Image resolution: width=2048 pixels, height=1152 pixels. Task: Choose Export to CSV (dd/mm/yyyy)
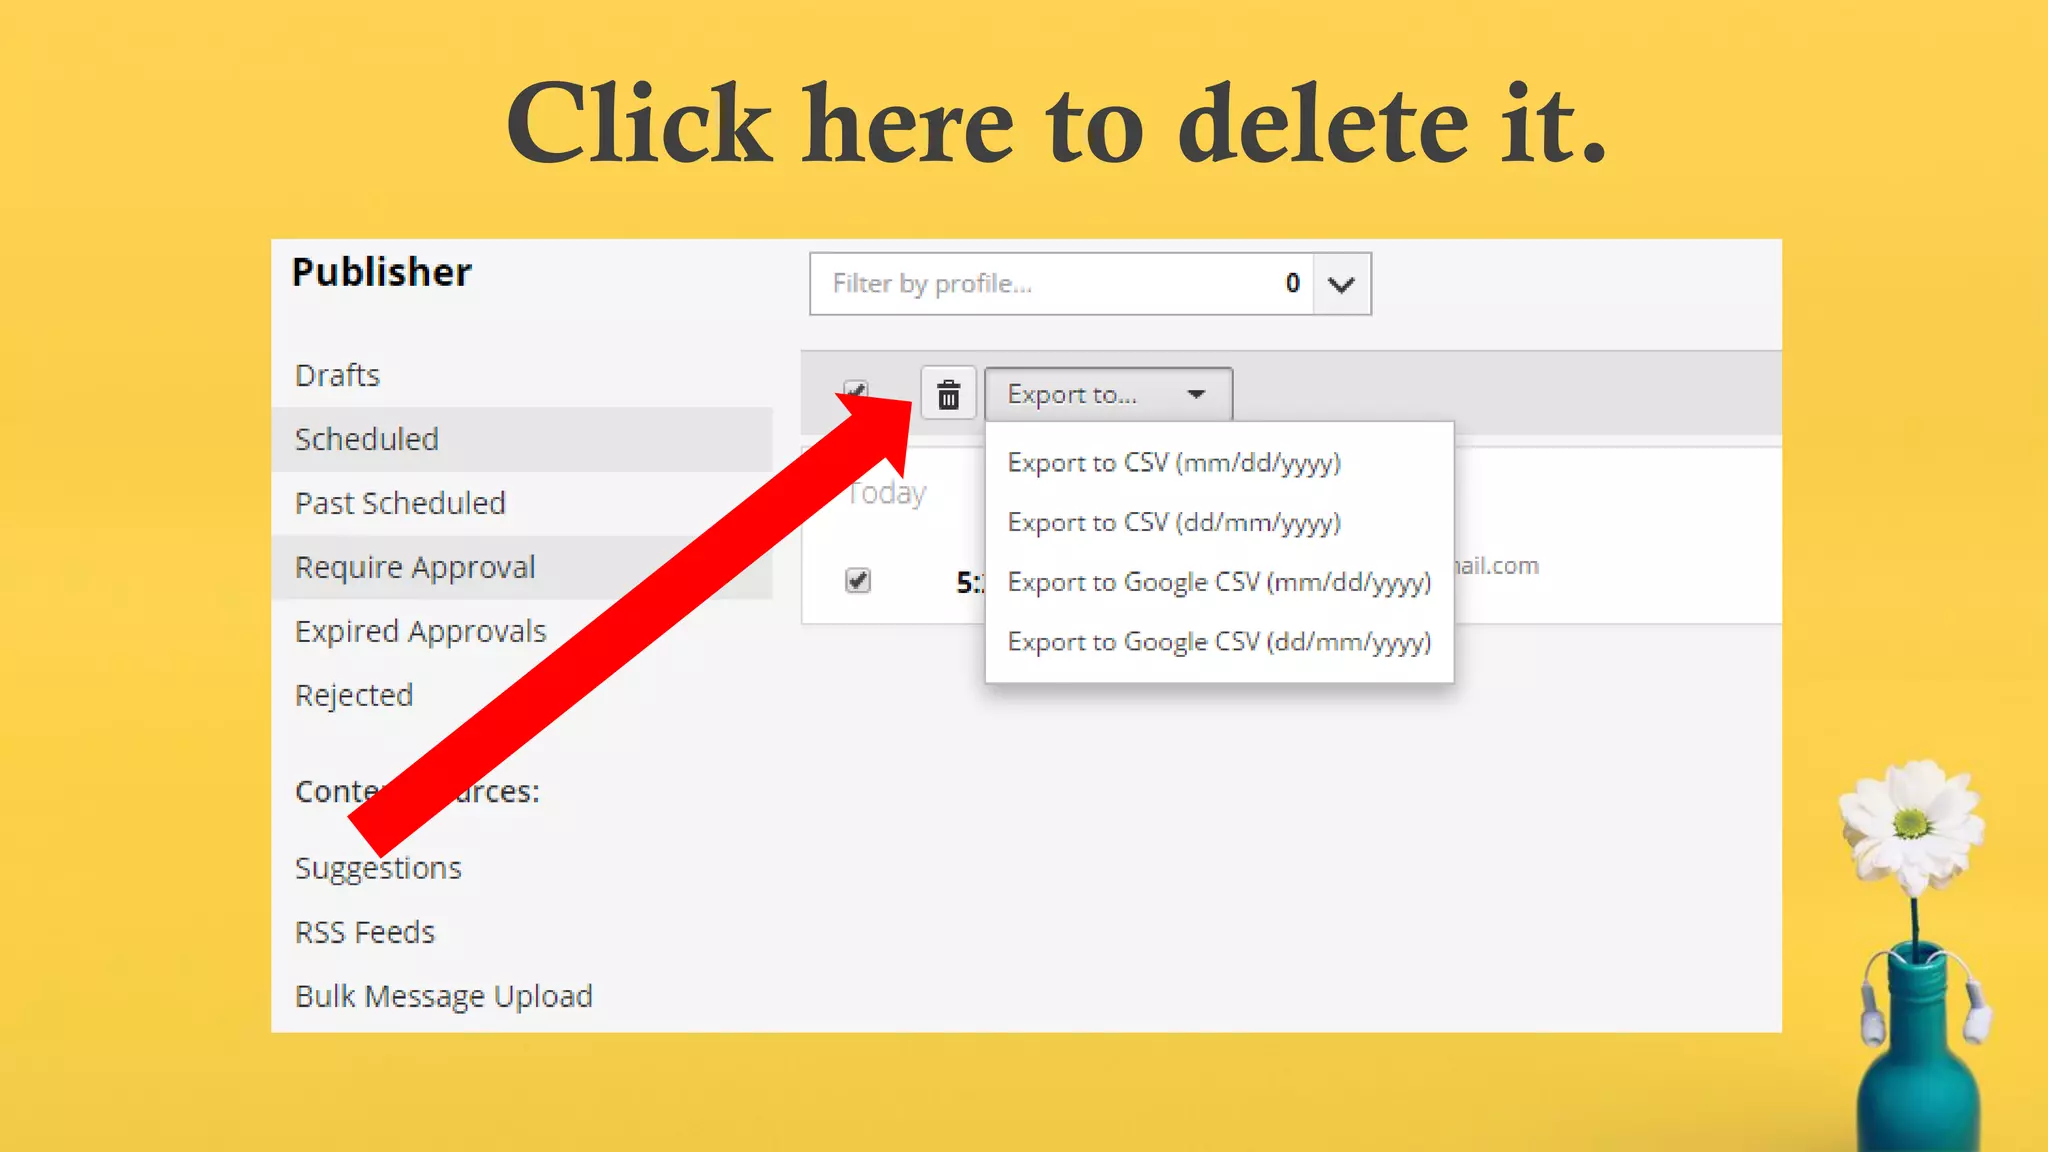pyautogui.click(x=1174, y=523)
